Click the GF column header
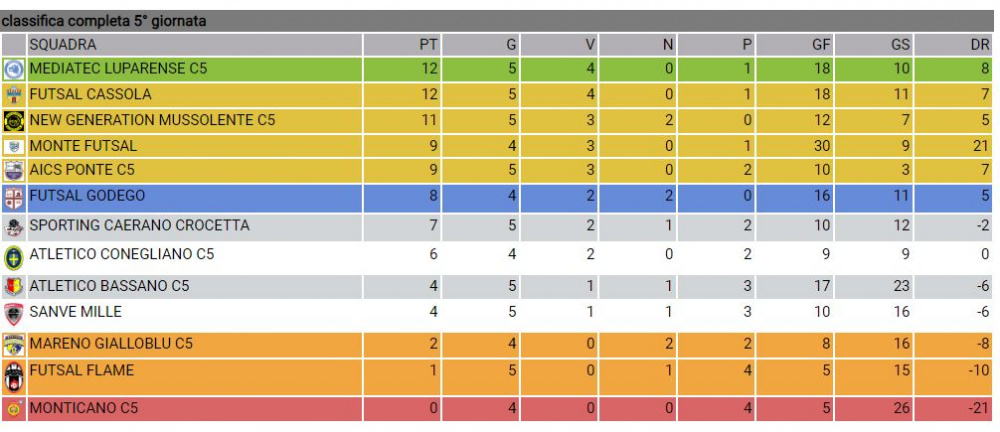 (821, 45)
